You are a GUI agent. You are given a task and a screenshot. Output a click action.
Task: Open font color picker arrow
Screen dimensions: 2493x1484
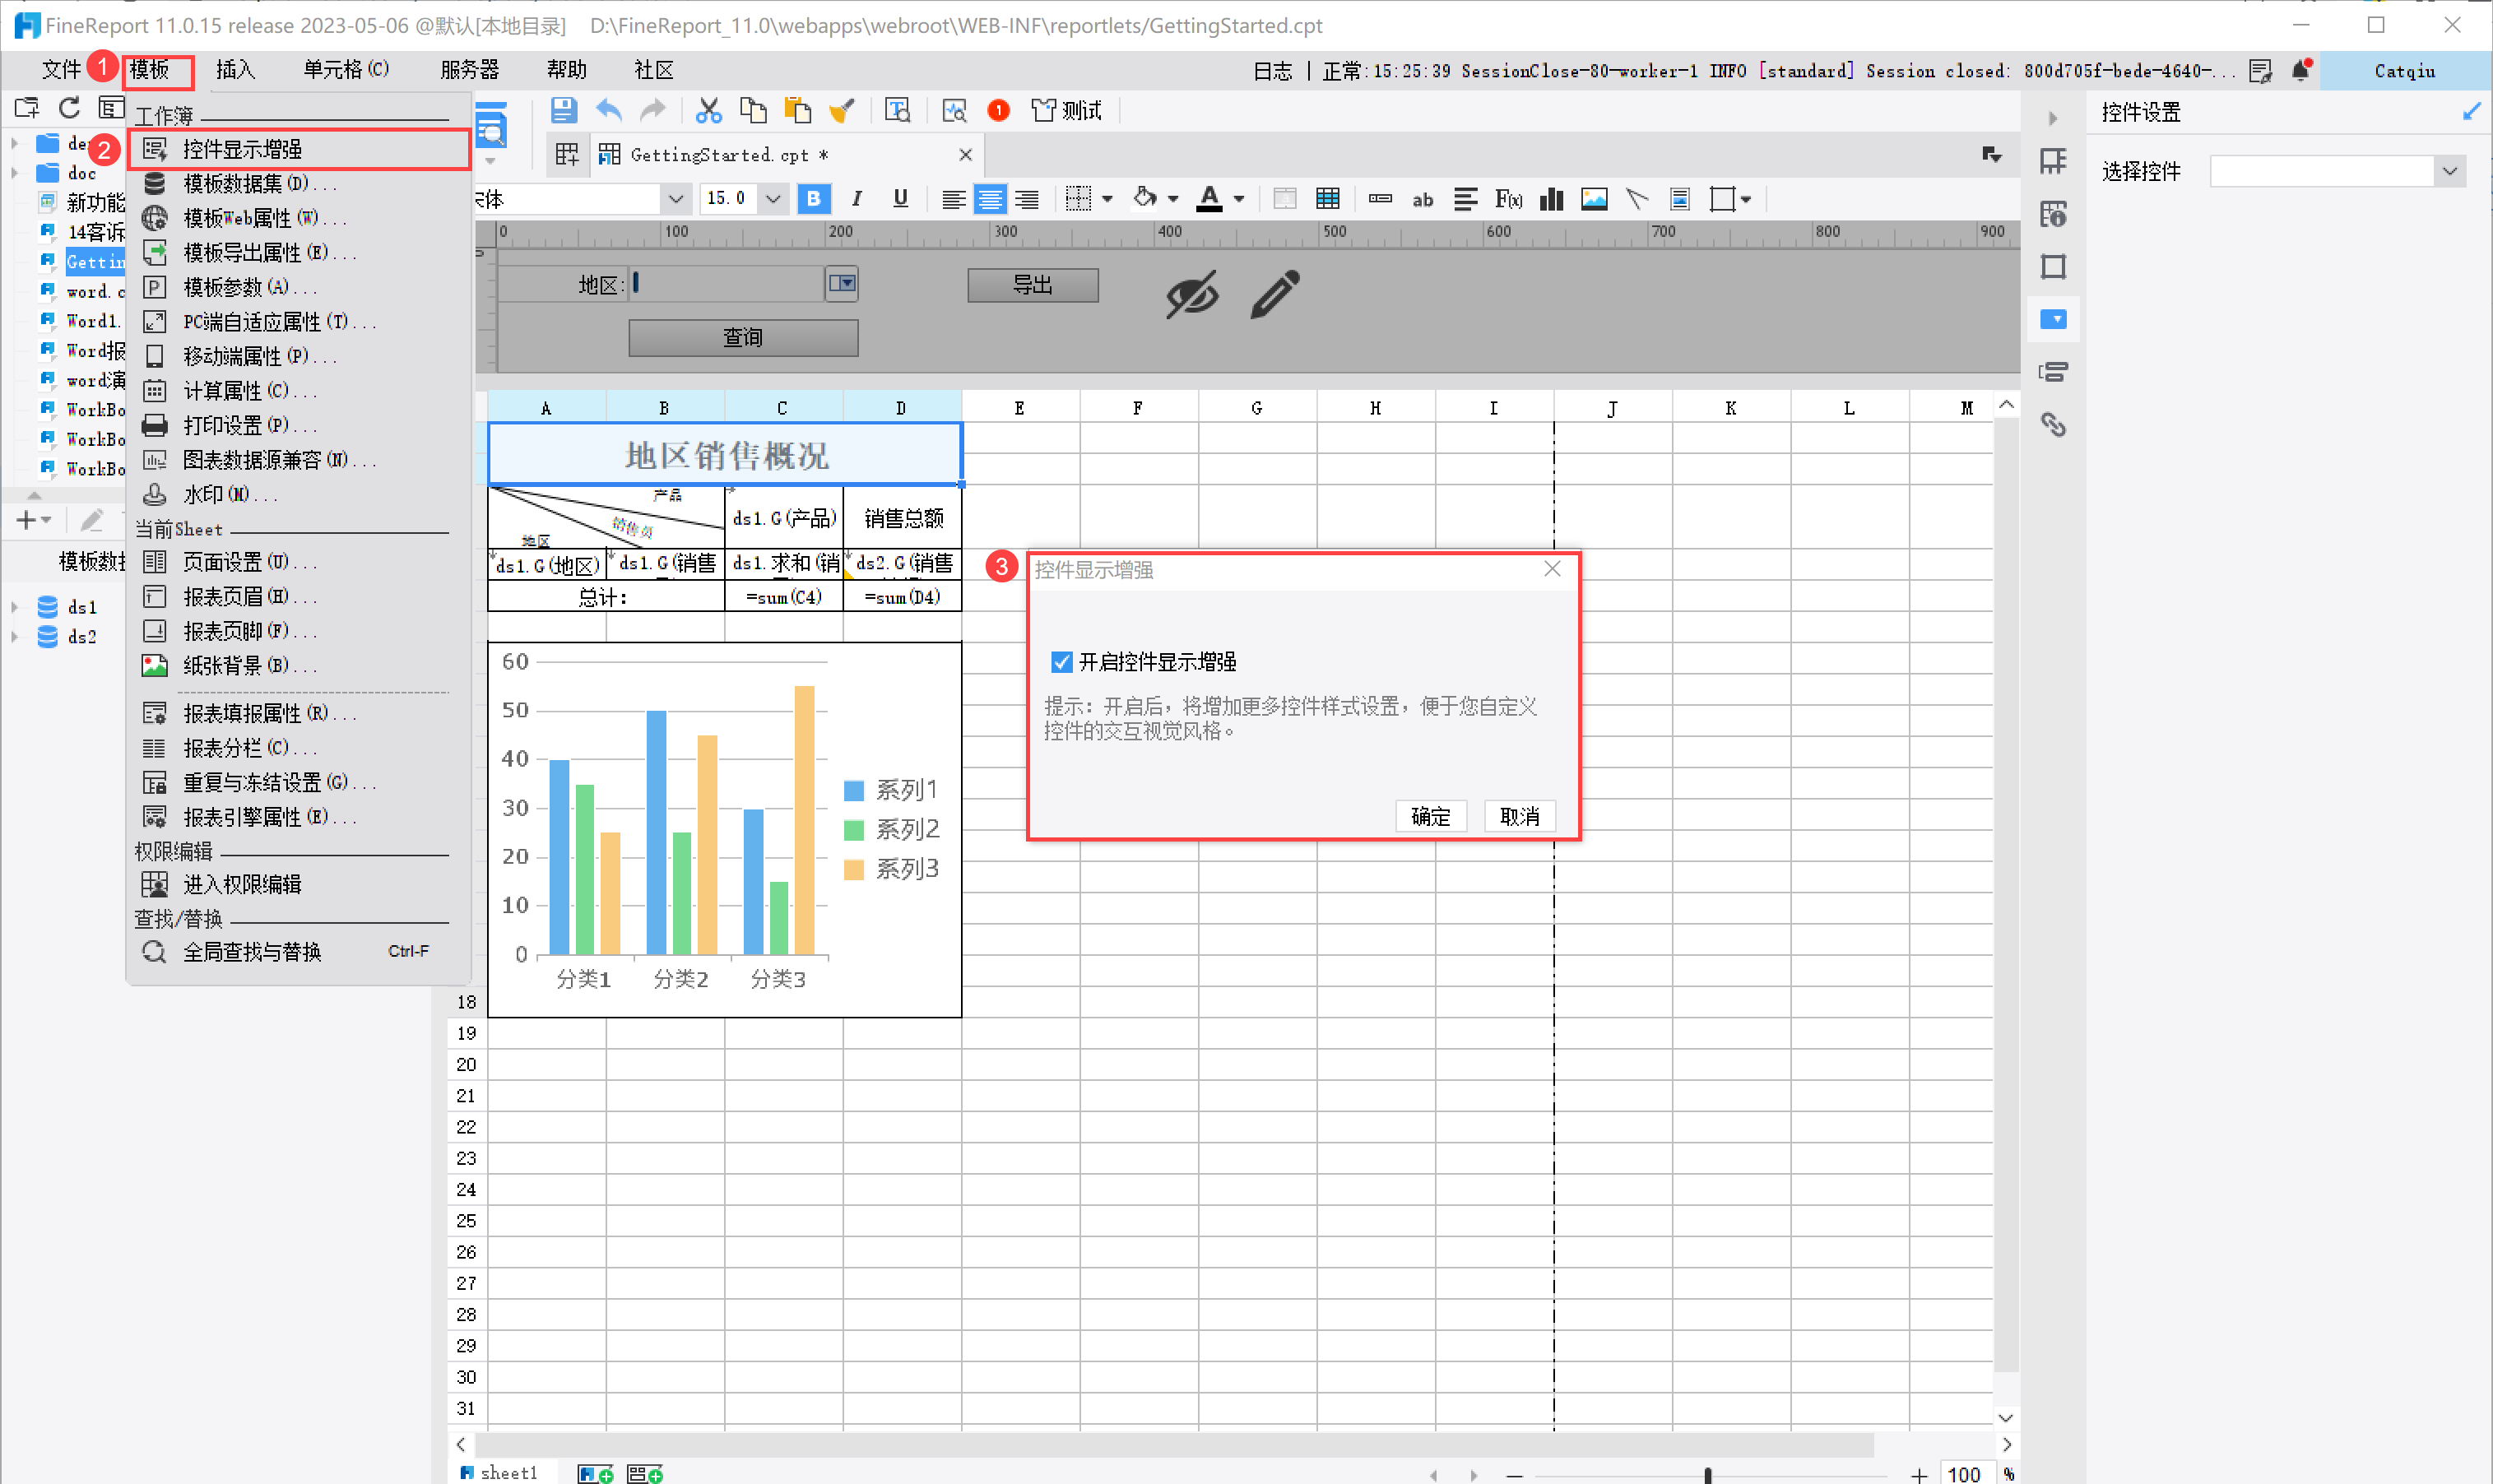click(1238, 199)
